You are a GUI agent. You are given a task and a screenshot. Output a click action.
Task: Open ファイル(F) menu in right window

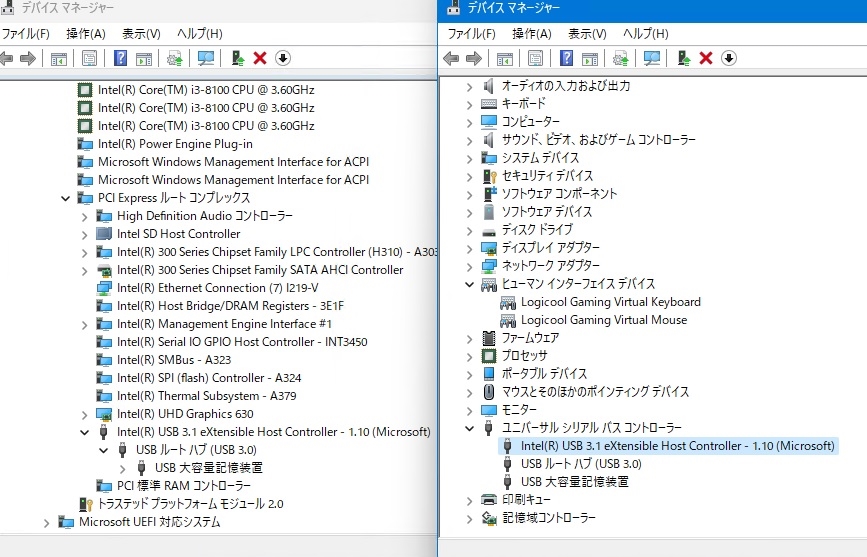471,34
